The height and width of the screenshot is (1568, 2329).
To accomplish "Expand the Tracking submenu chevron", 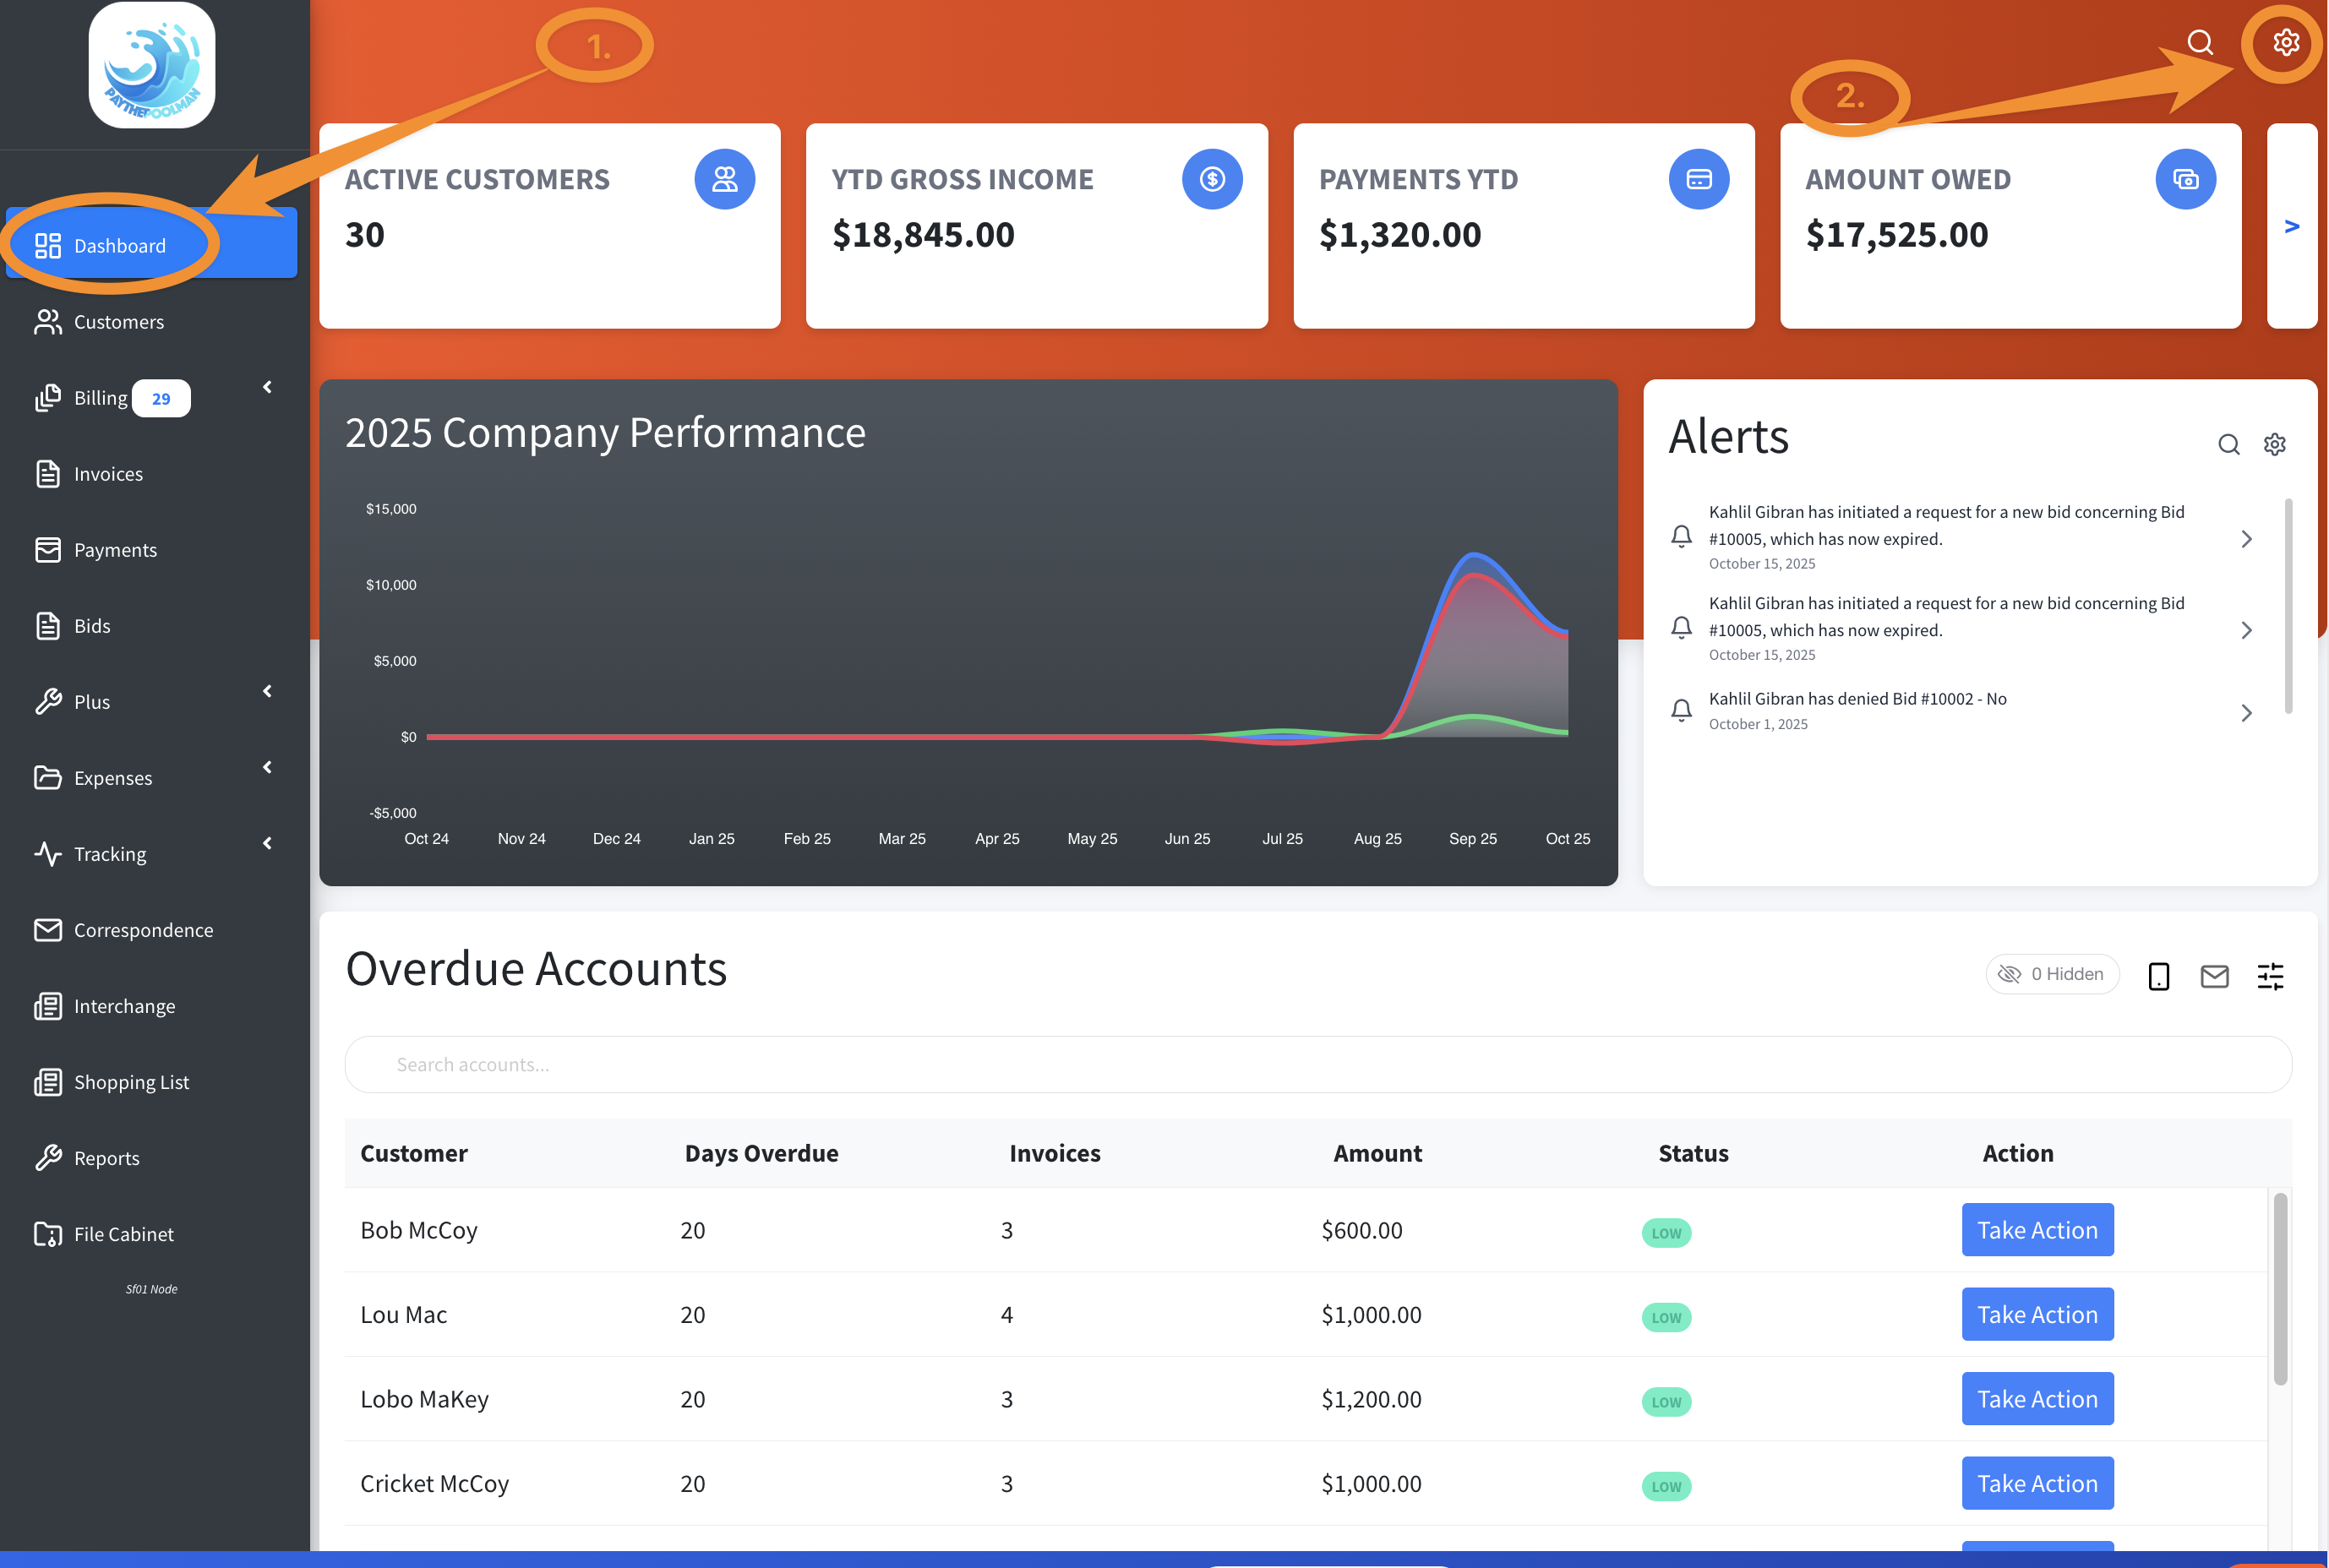I will pyautogui.click(x=267, y=843).
